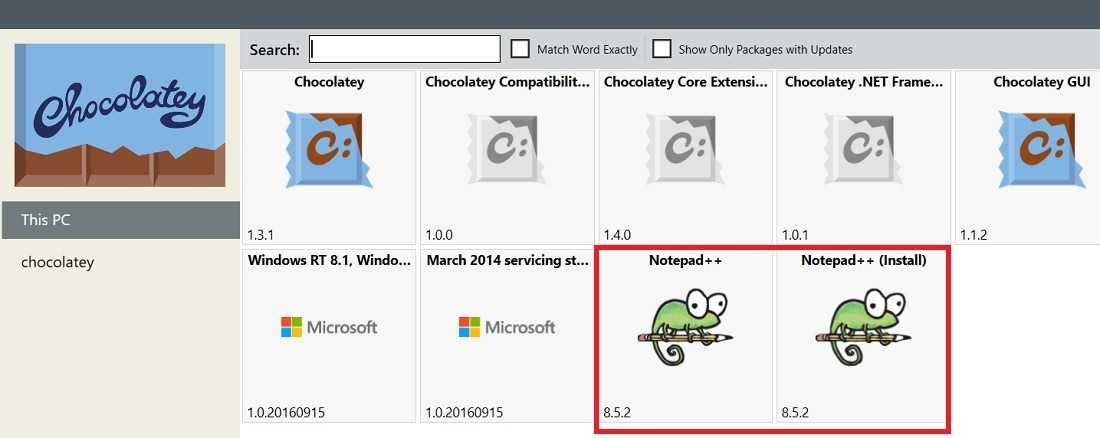Click the Search input field

coord(404,49)
